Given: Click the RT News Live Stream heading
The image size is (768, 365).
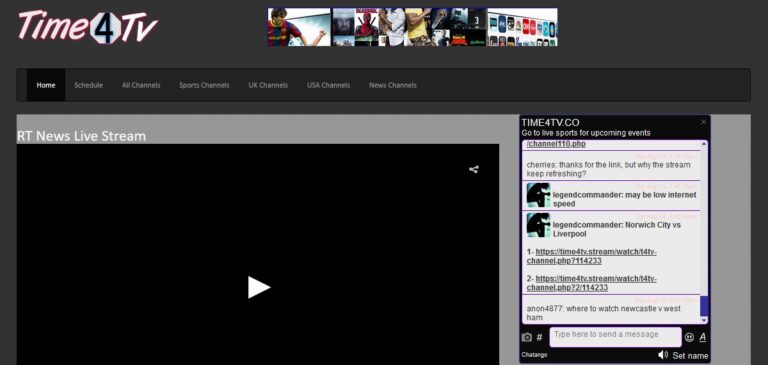Looking at the screenshot, I should click(x=81, y=136).
